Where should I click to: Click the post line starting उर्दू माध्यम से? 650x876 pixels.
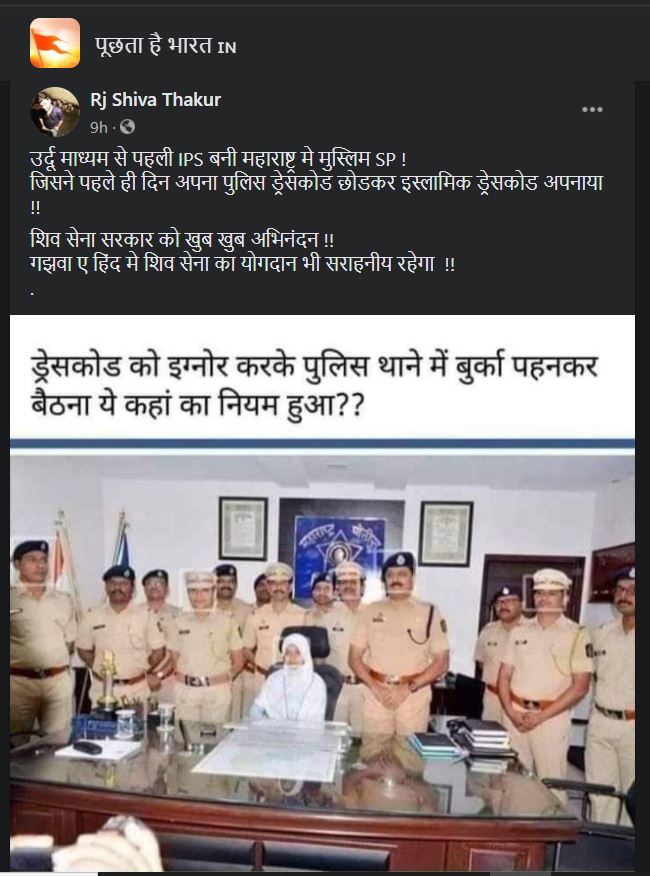(218, 159)
